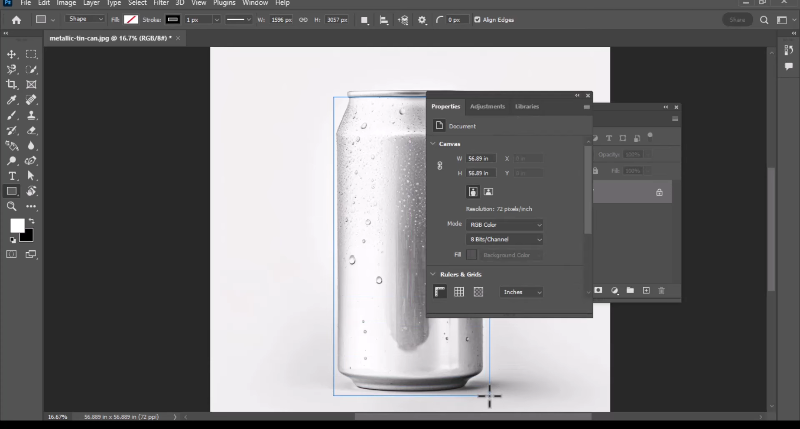Screen dimensions: 800x429
Task: Open the 8 Bits/Channel dropdown
Action: (x=505, y=240)
